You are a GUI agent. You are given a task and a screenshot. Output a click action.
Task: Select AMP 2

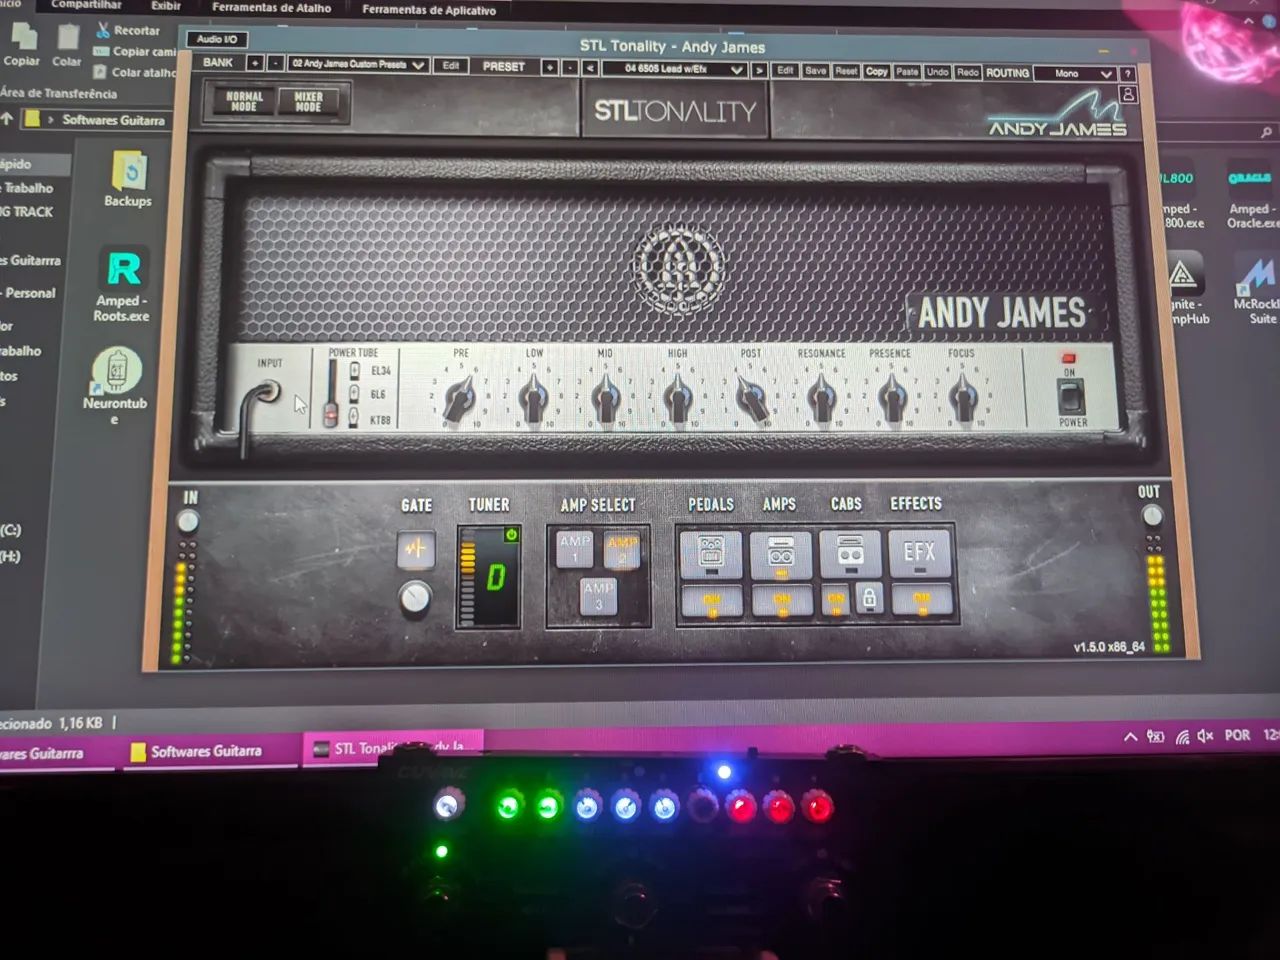coord(622,548)
